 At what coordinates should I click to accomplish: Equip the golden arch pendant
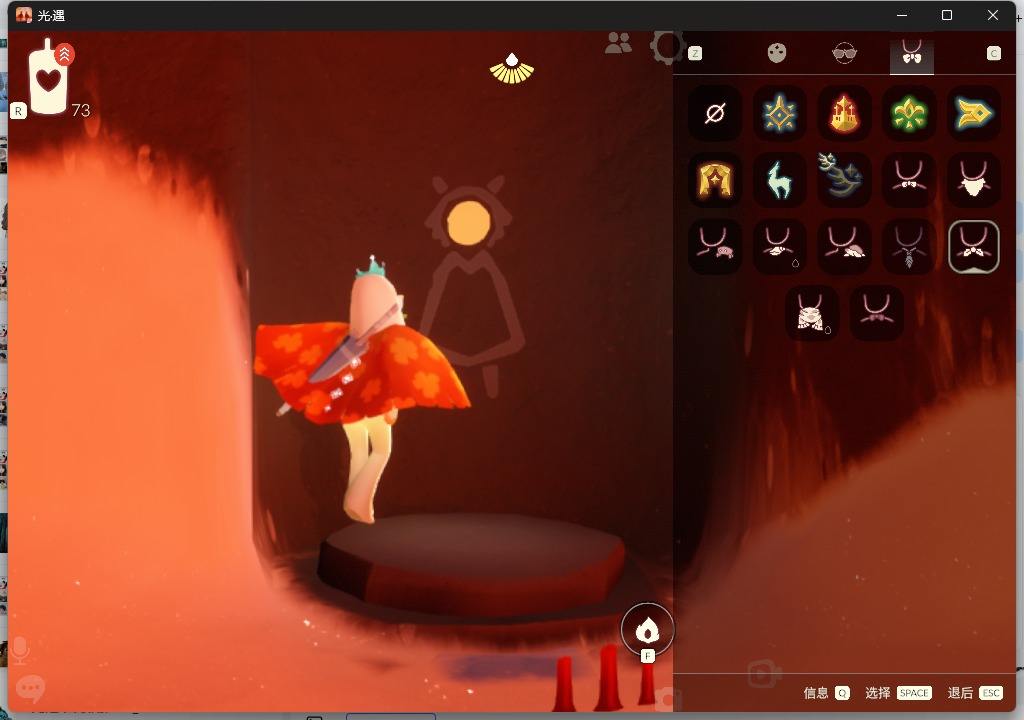click(x=715, y=180)
